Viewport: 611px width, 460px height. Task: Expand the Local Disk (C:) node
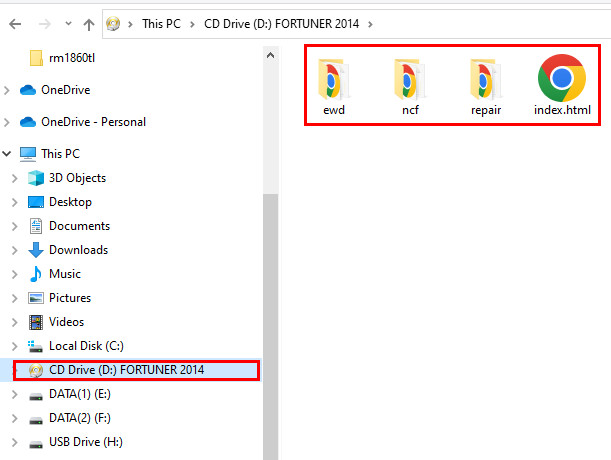pos(15,347)
